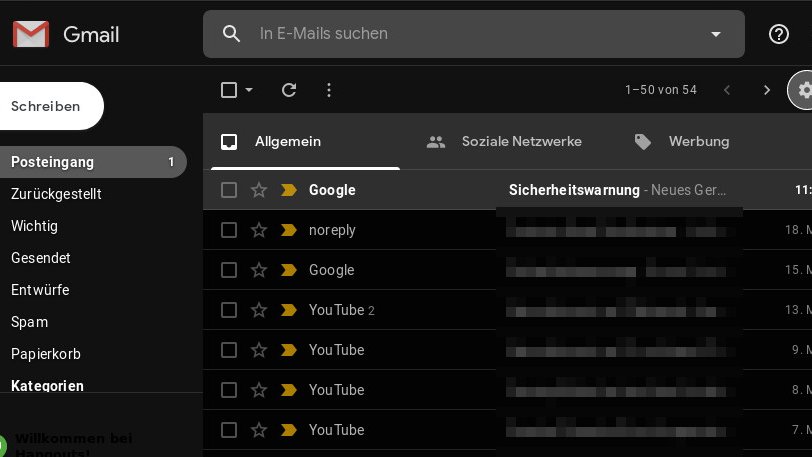The height and width of the screenshot is (457, 812).
Task: Click the refresh inbox icon
Action: tap(289, 90)
